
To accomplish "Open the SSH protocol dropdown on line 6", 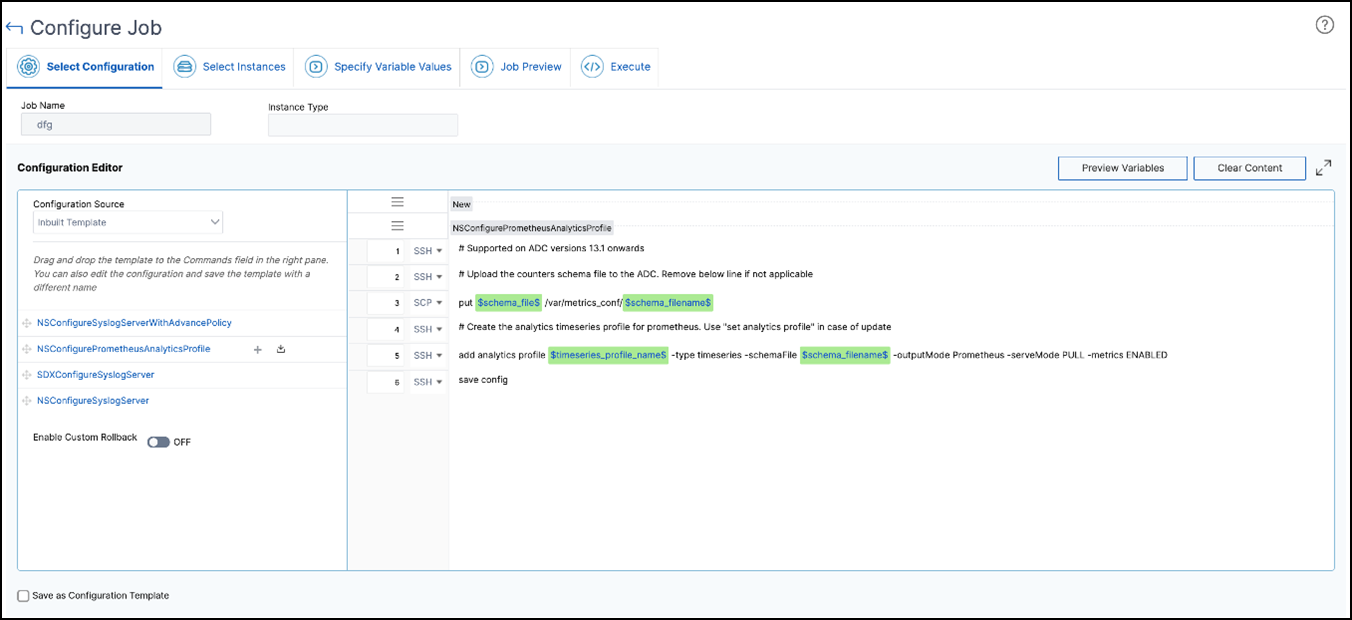I will pyautogui.click(x=428, y=382).
